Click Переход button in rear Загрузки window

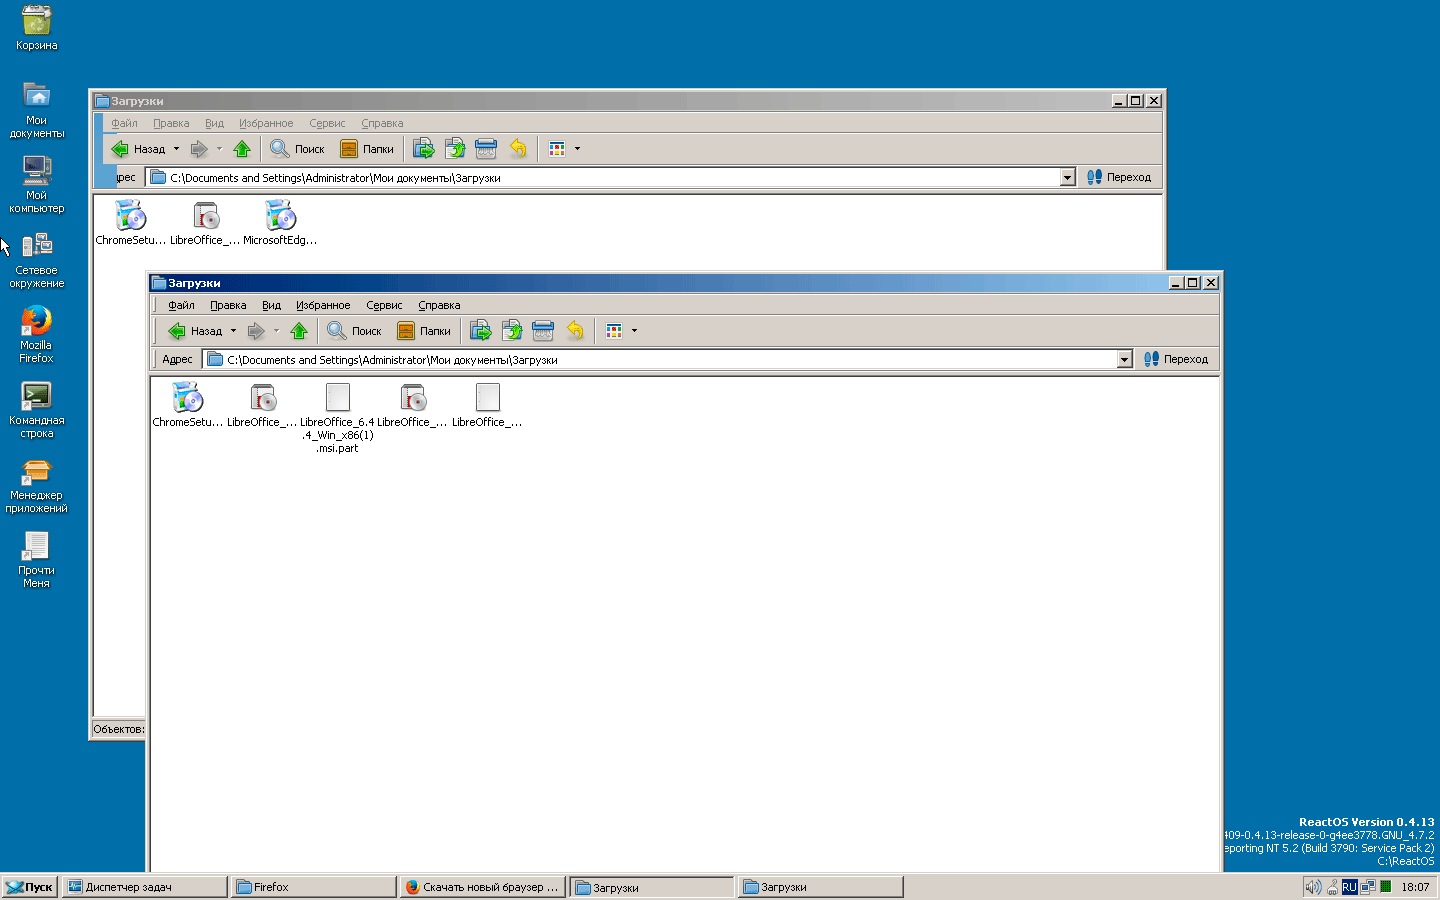coord(1119,177)
